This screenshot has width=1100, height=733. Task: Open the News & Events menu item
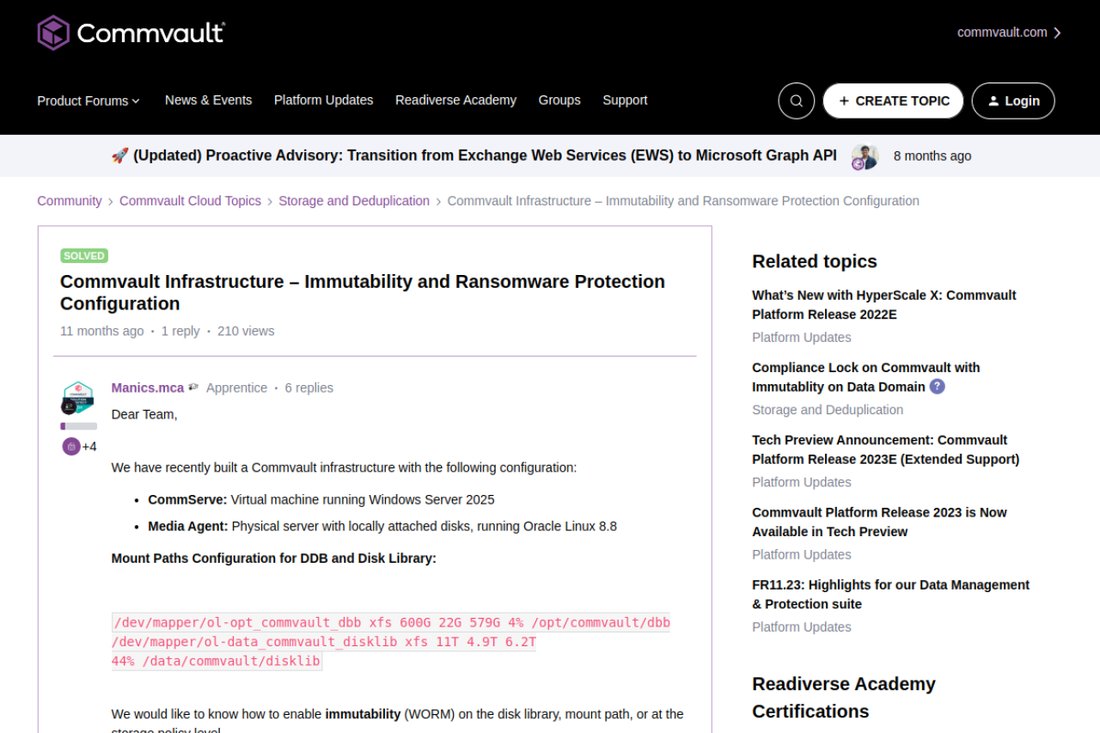[x=208, y=100]
